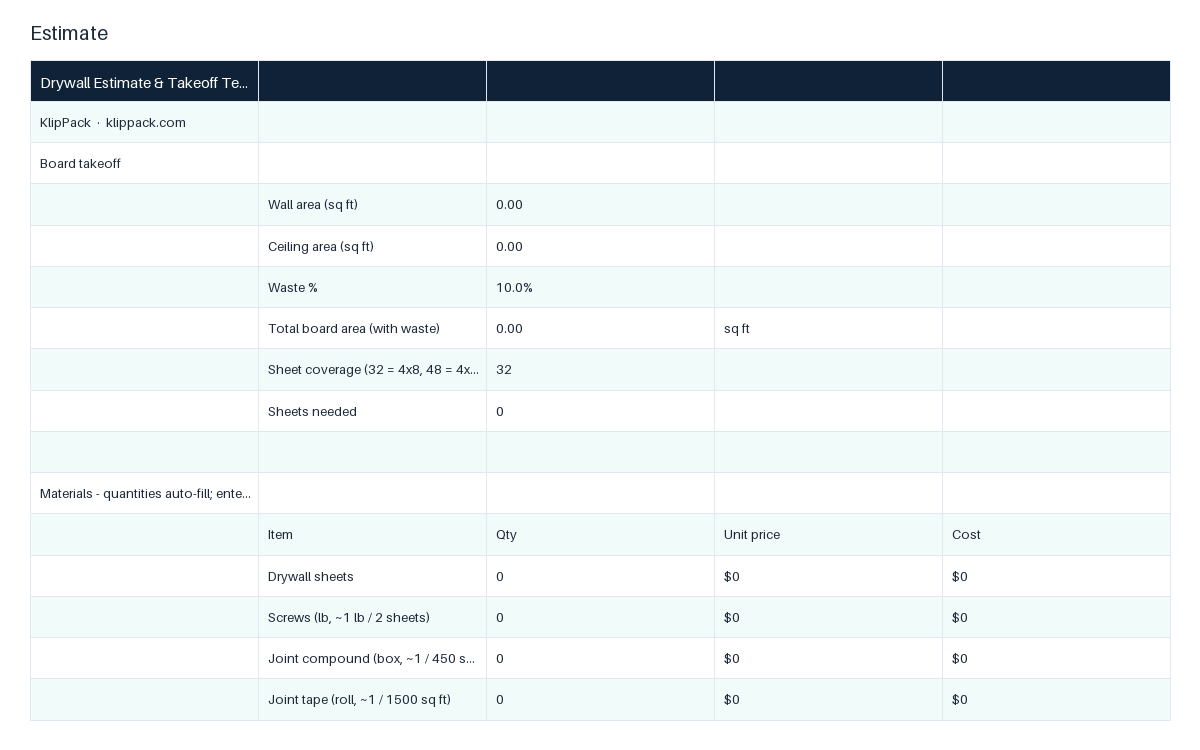Click the Materials quantities auto-fill section cell

pyautogui.click(x=145, y=493)
